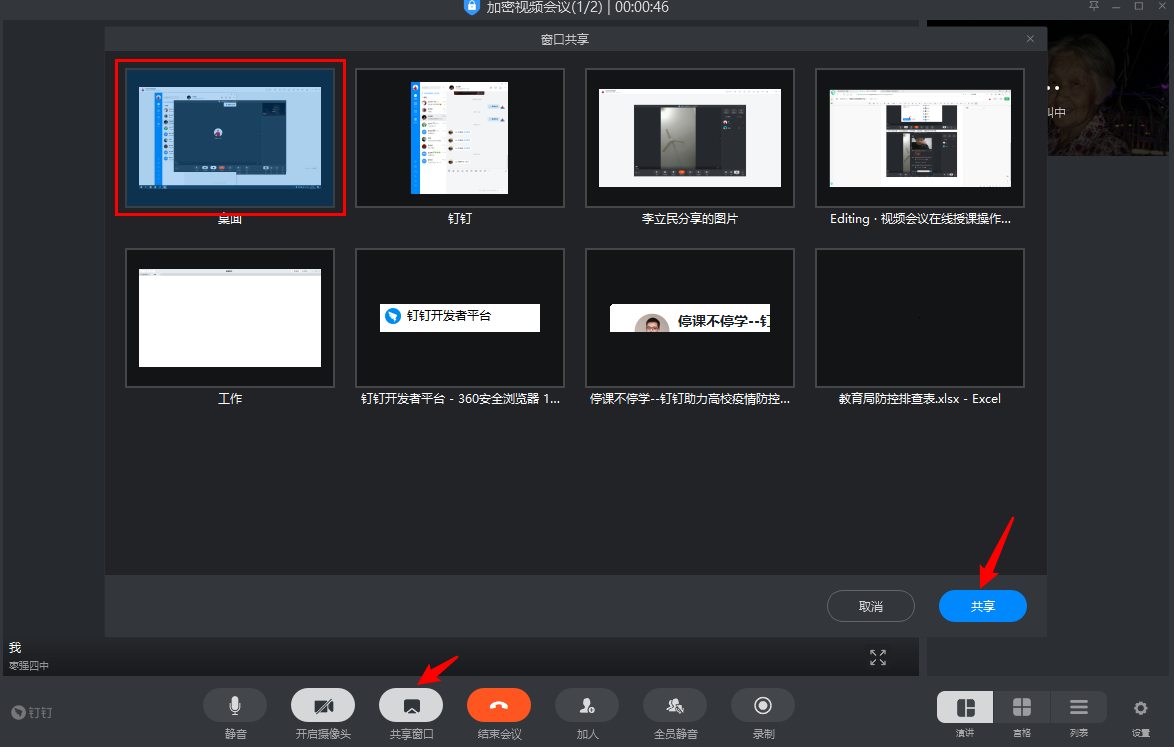Click 取消 cancel button

[x=871, y=606]
